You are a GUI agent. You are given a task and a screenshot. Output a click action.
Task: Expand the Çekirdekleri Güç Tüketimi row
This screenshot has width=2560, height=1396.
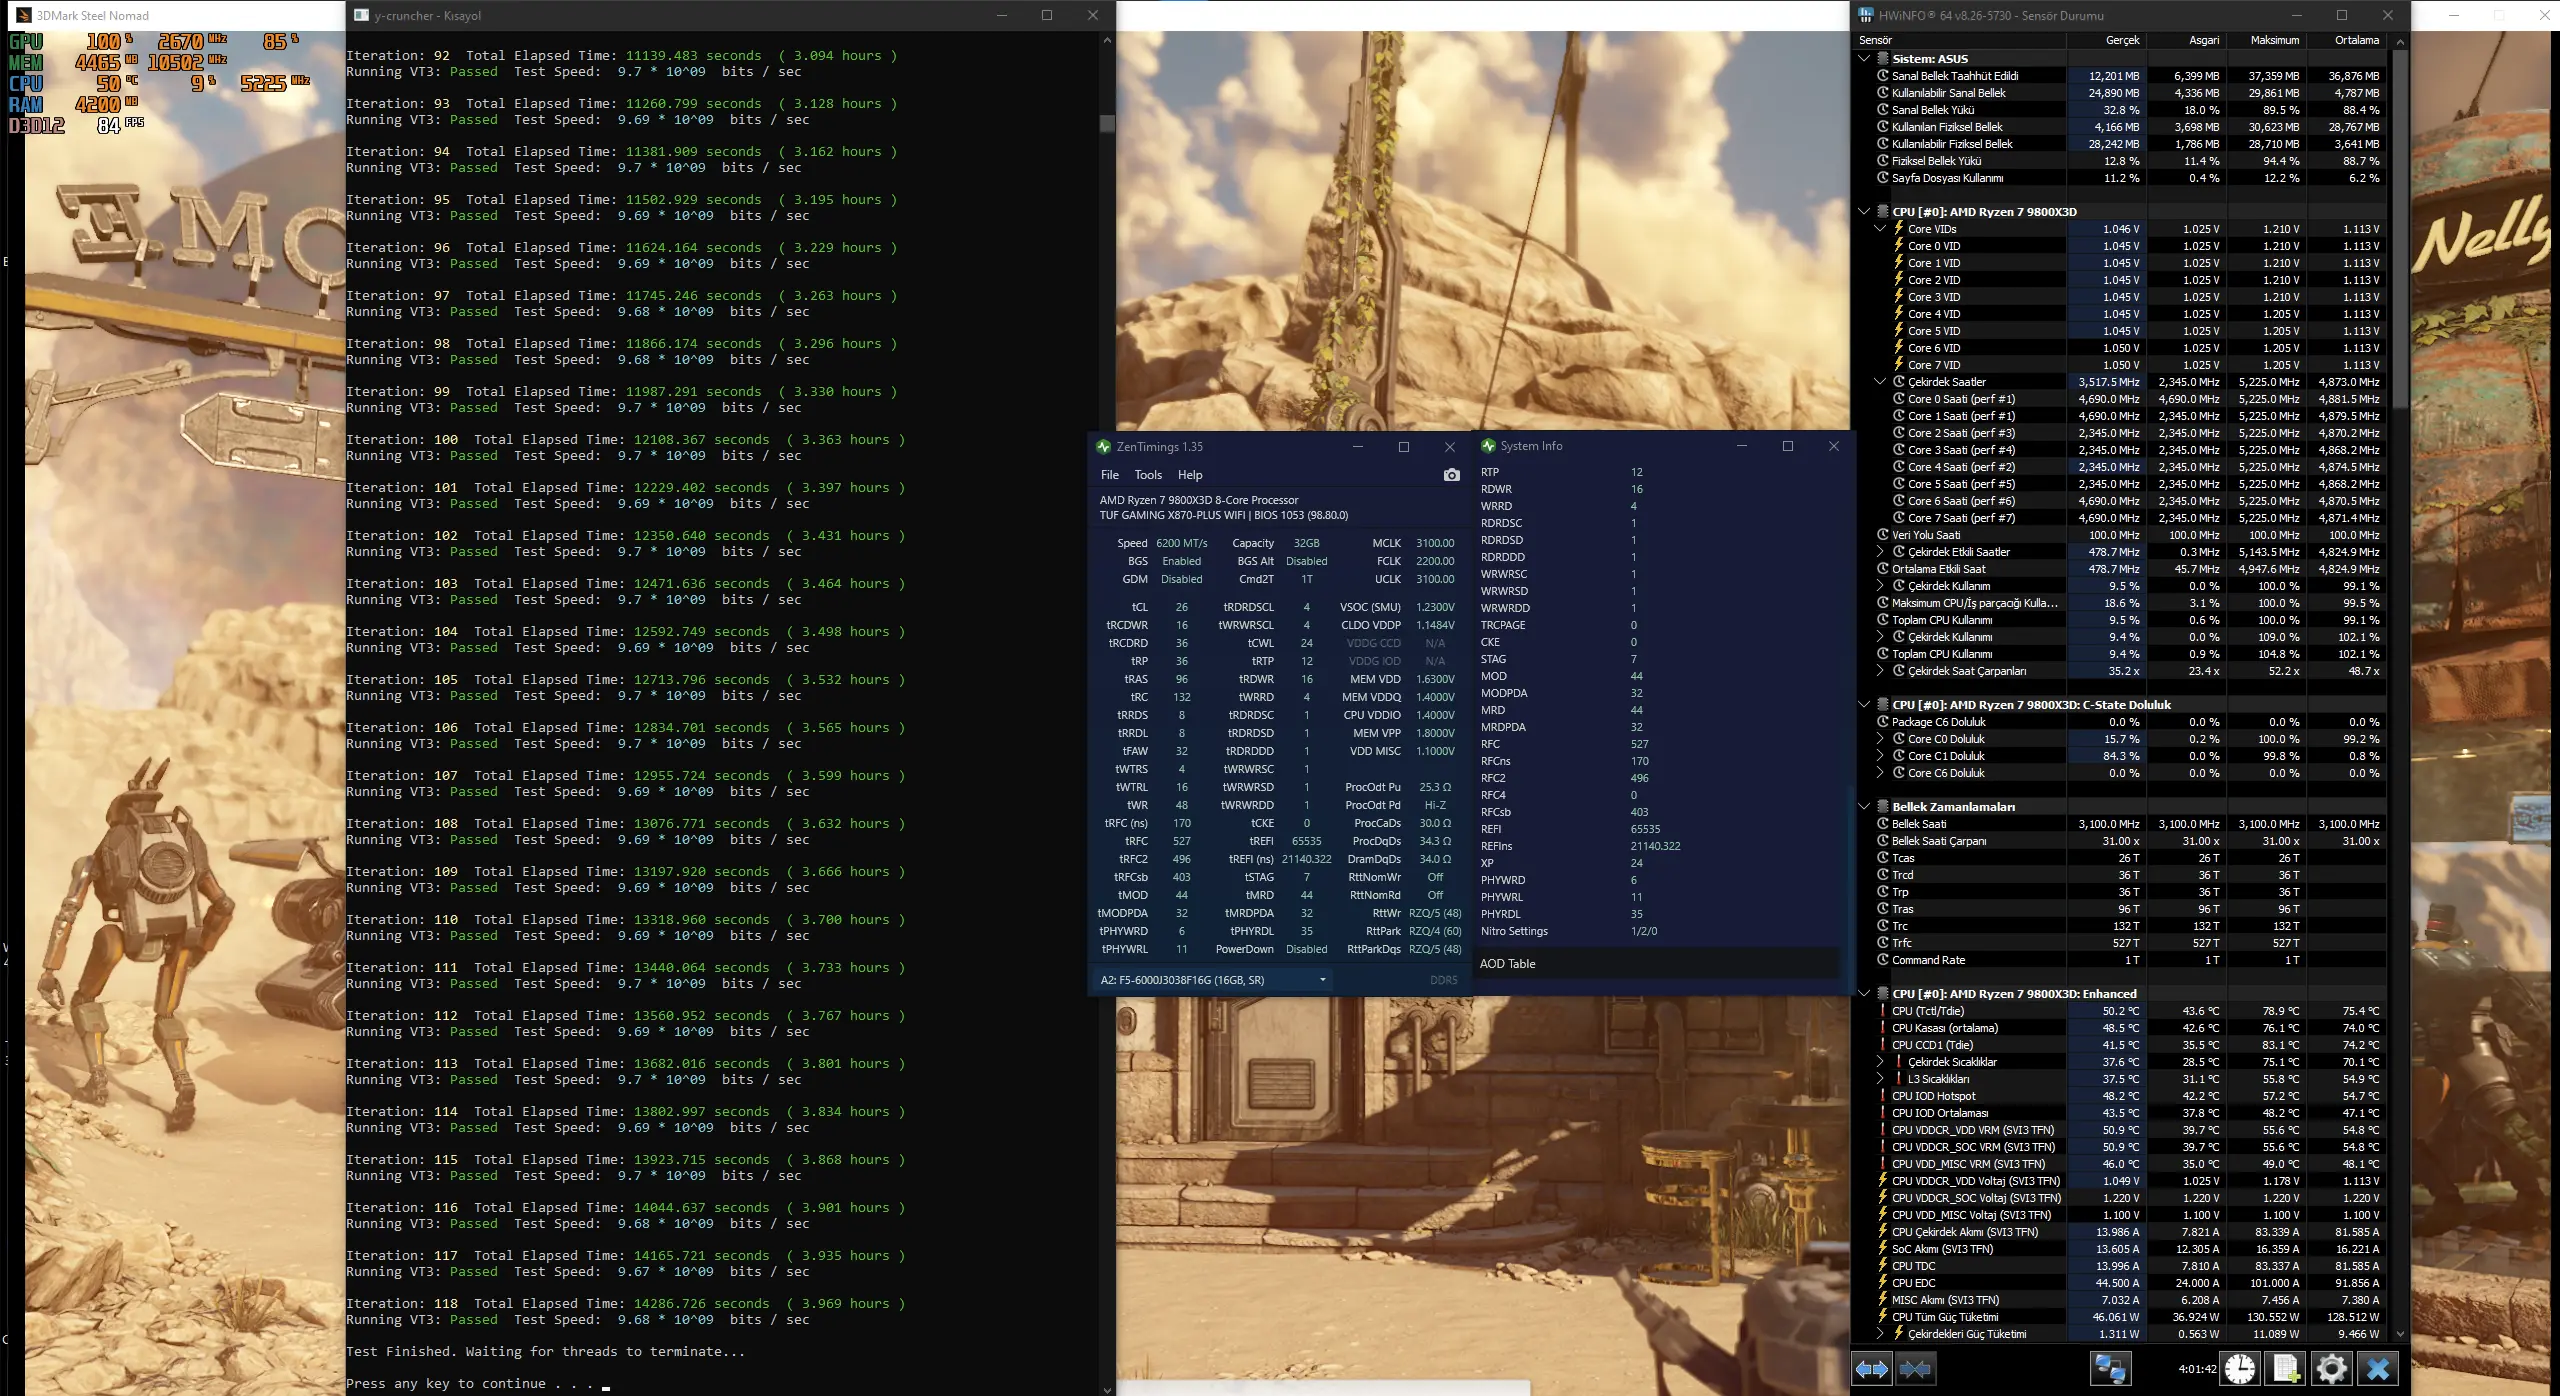pos(1880,1334)
